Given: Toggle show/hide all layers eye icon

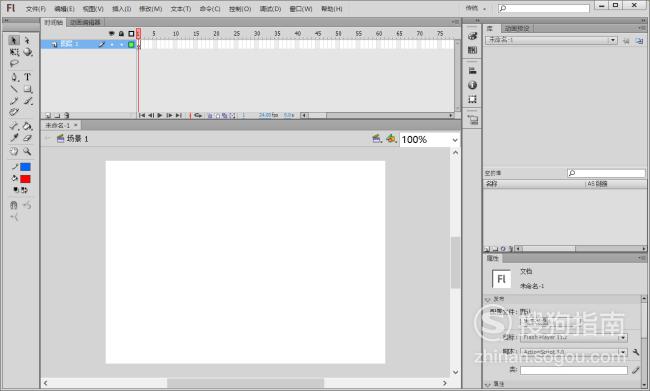Looking at the screenshot, I should tap(112, 34).
